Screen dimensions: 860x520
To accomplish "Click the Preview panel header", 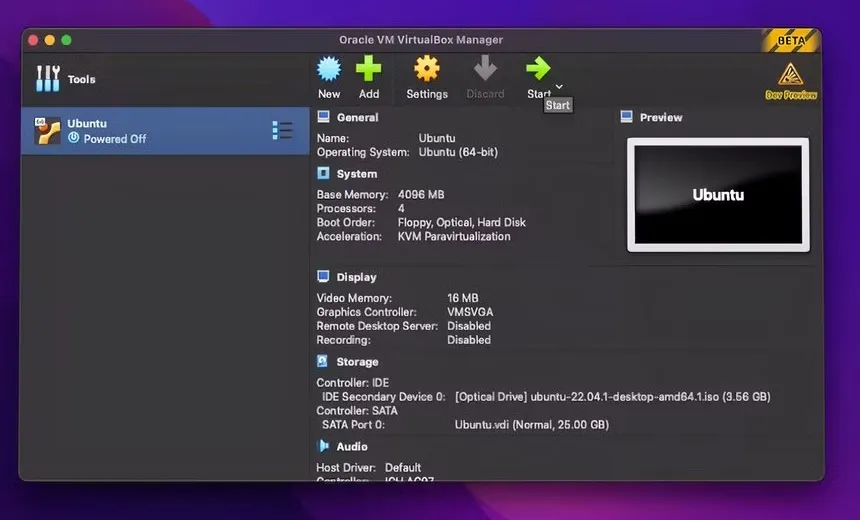I will click(660, 117).
